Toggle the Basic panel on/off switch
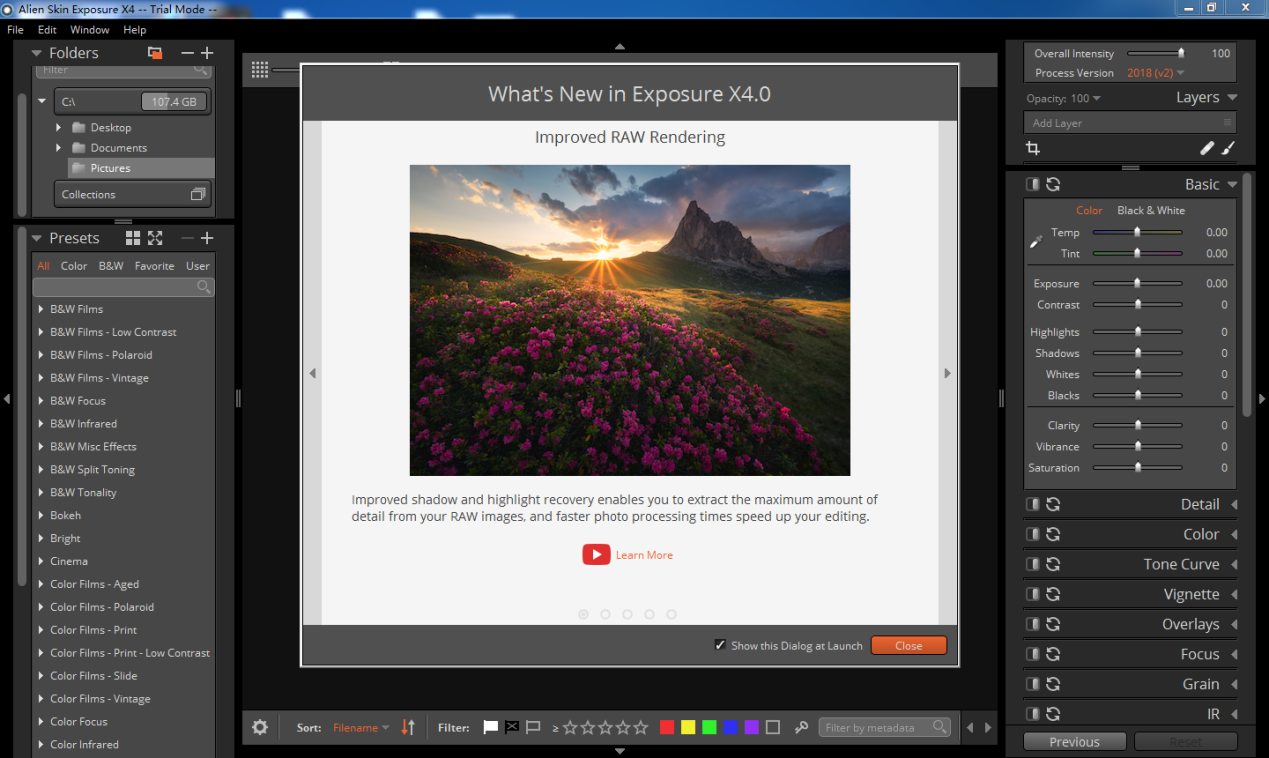This screenshot has height=758, width=1269. [x=1033, y=184]
